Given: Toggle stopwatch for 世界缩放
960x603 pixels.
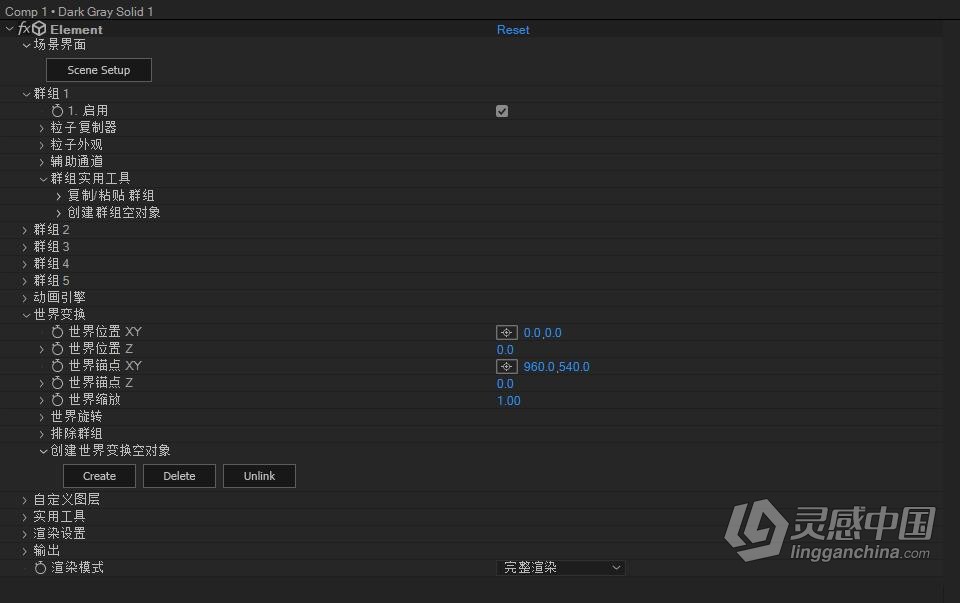Looking at the screenshot, I should point(58,400).
